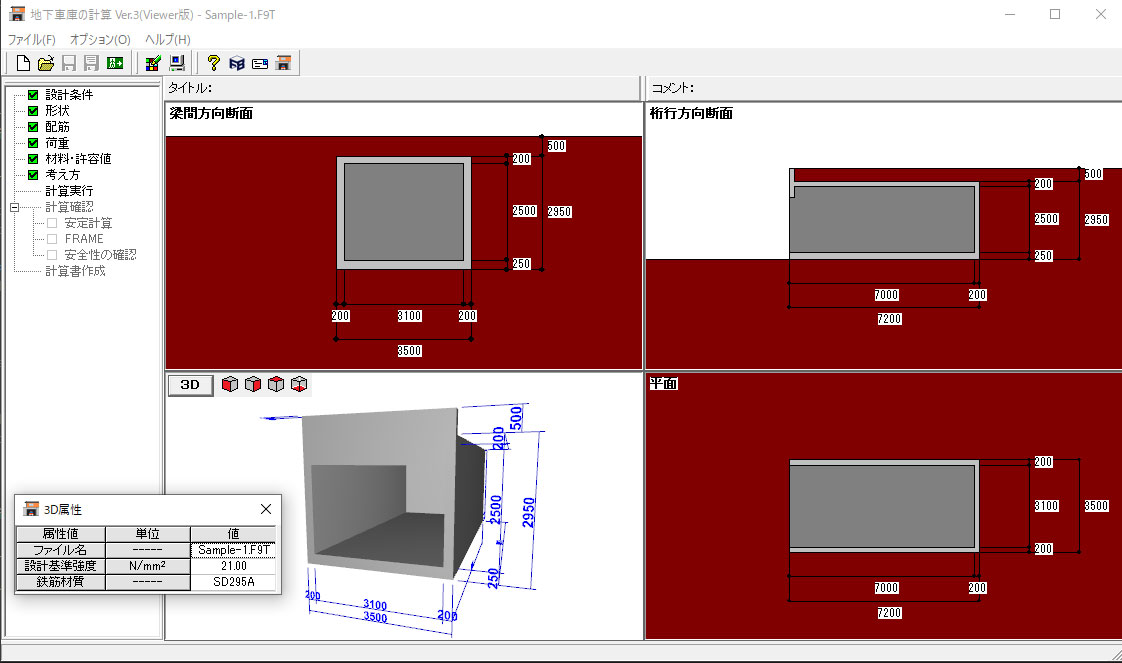Click the New file toolbar icon
1122x663 pixels.
(x=23, y=63)
